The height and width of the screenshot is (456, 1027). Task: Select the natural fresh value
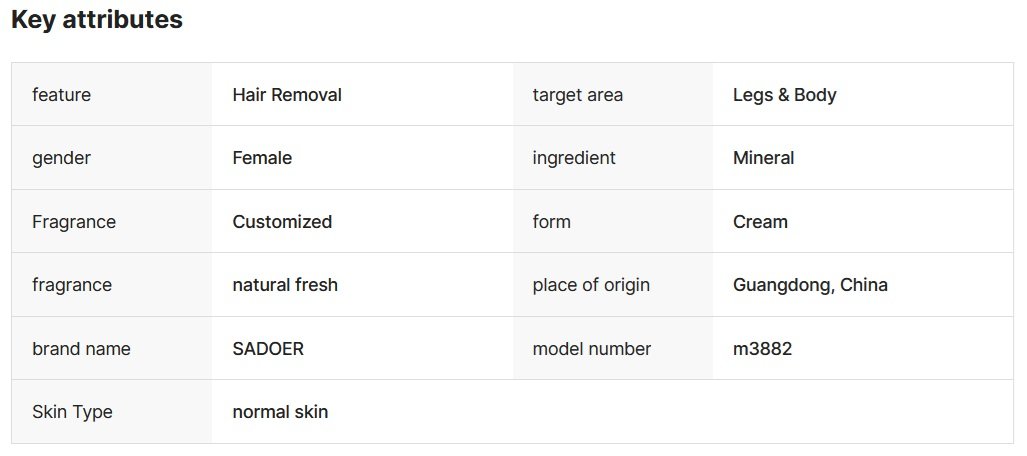285,285
